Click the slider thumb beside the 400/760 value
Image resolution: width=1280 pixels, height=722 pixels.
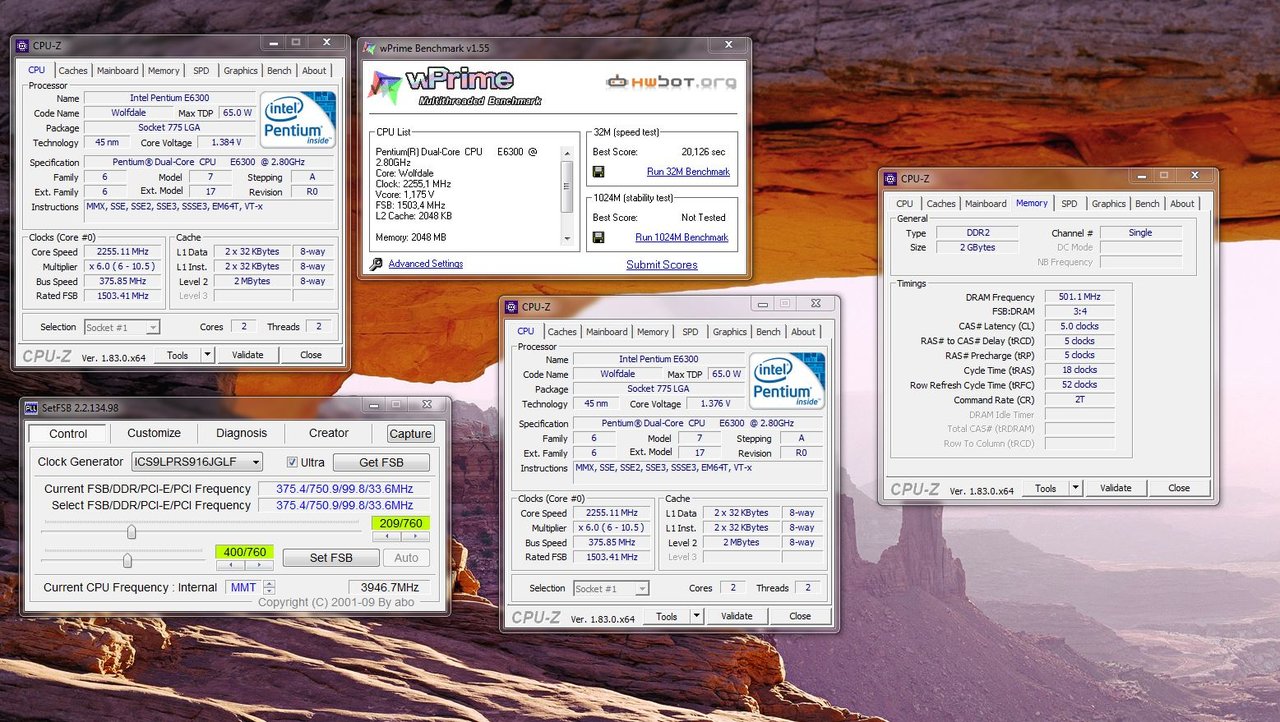click(x=127, y=560)
